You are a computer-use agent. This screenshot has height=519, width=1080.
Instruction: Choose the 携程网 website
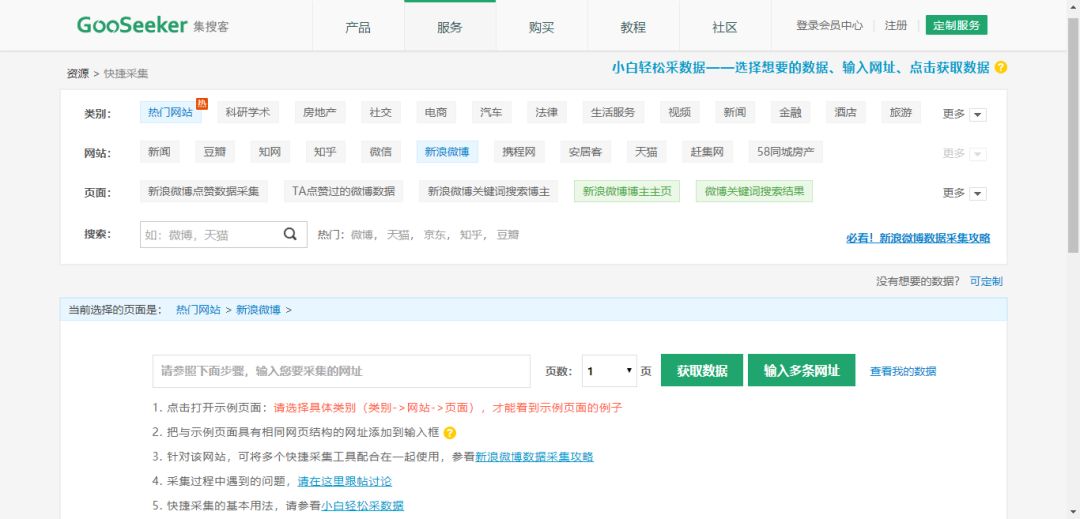pos(519,152)
